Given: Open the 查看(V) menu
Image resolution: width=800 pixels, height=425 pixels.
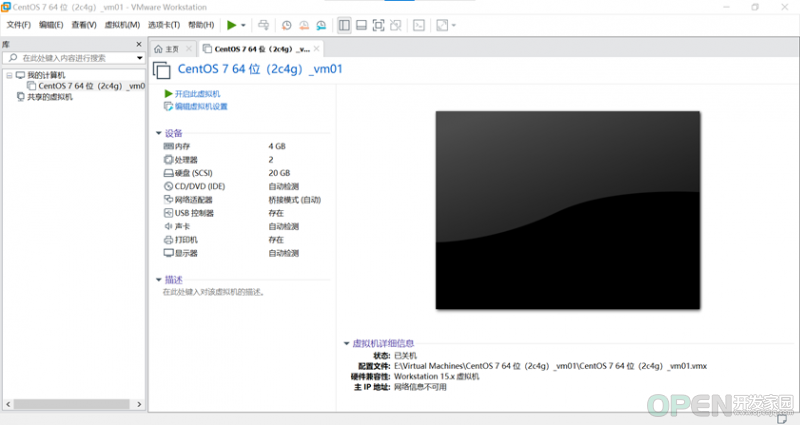Looking at the screenshot, I should pyautogui.click(x=84, y=25).
